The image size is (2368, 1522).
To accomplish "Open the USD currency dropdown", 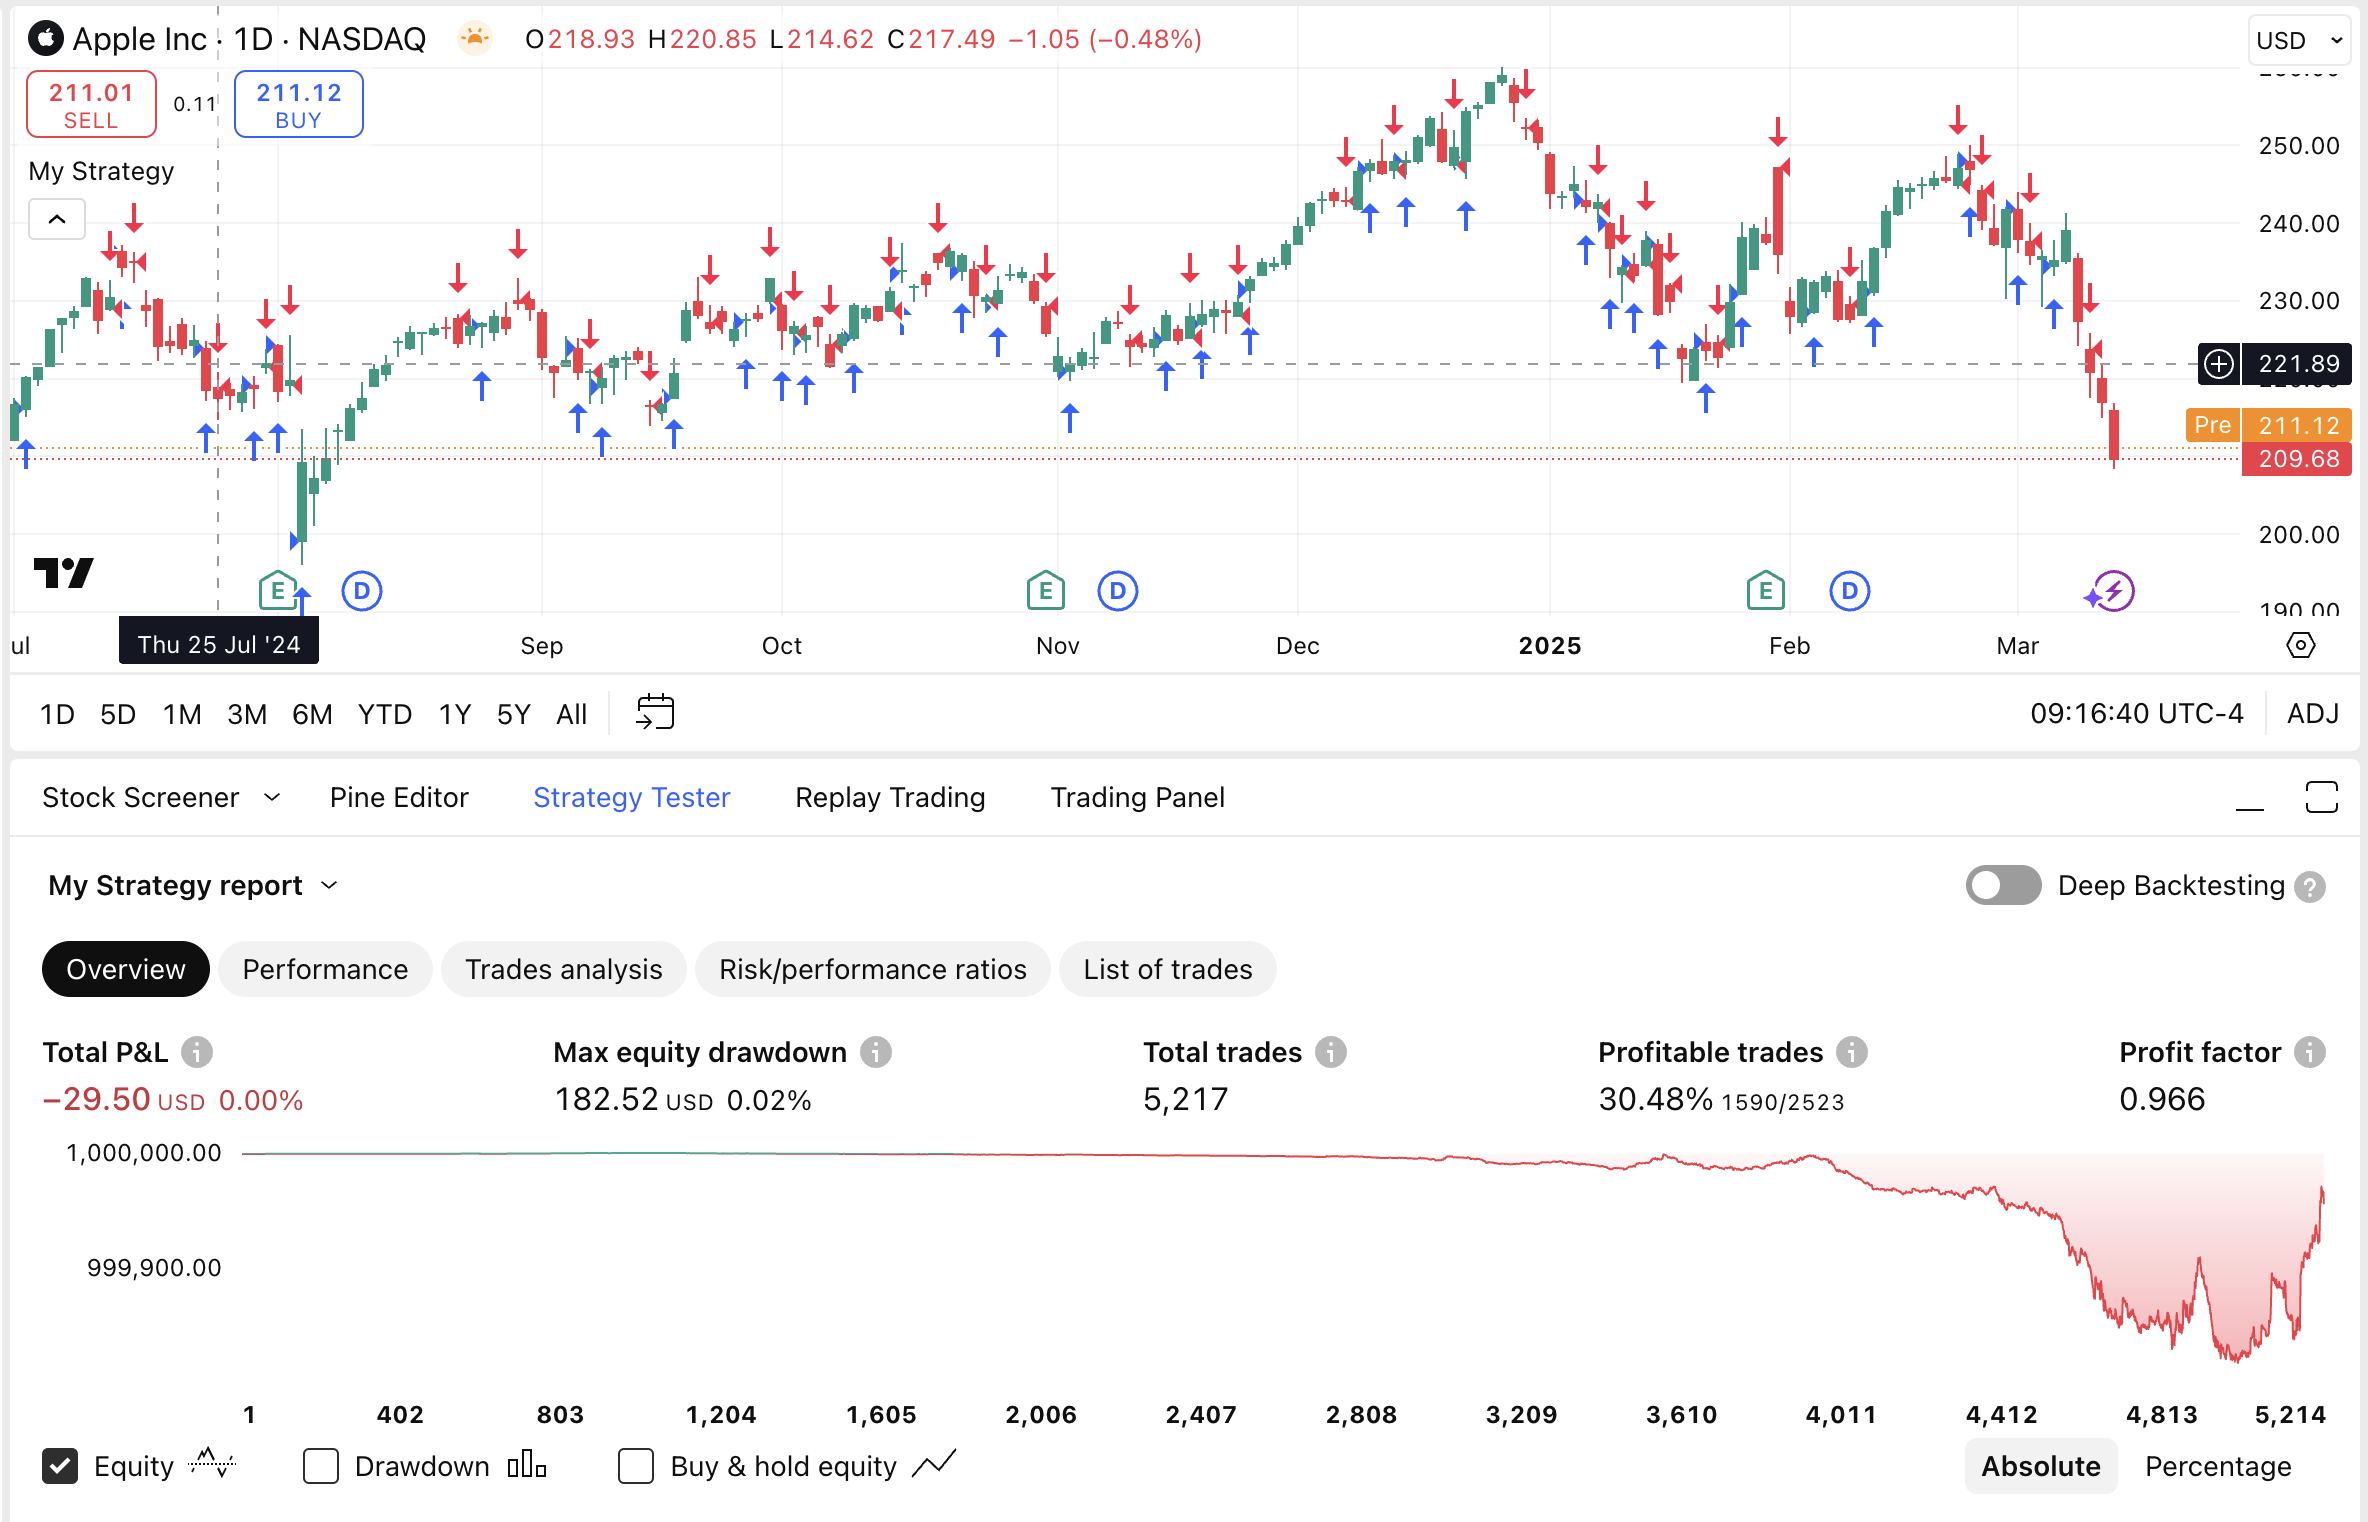I will (x=2298, y=40).
